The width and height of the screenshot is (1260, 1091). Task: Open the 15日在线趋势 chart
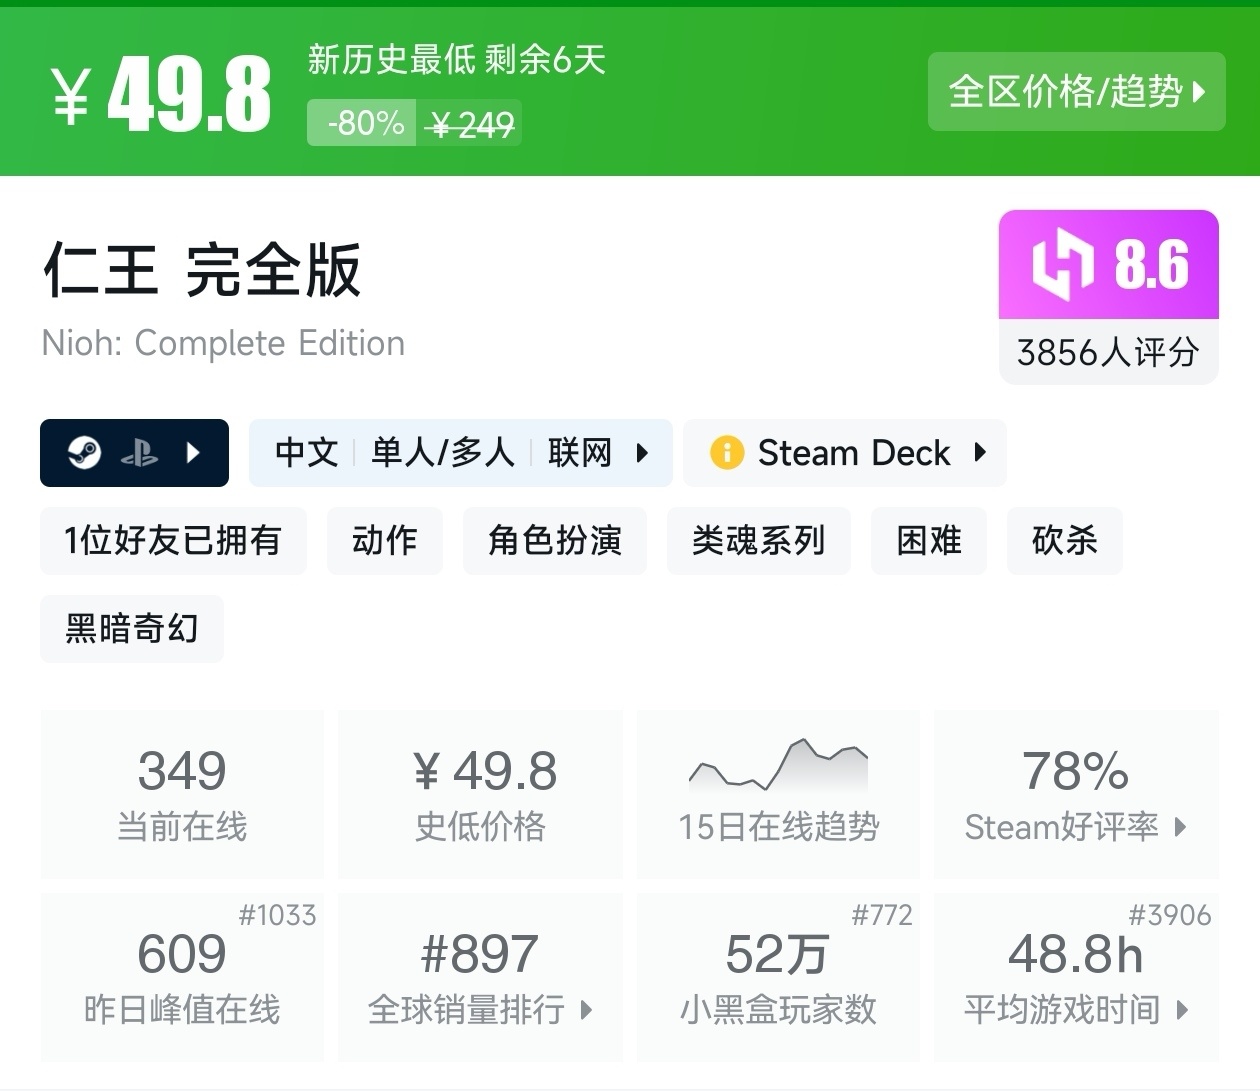(778, 795)
